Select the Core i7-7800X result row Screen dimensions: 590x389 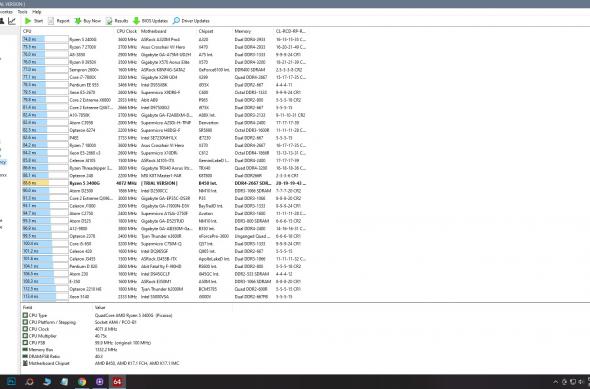click(x=164, y=77)
